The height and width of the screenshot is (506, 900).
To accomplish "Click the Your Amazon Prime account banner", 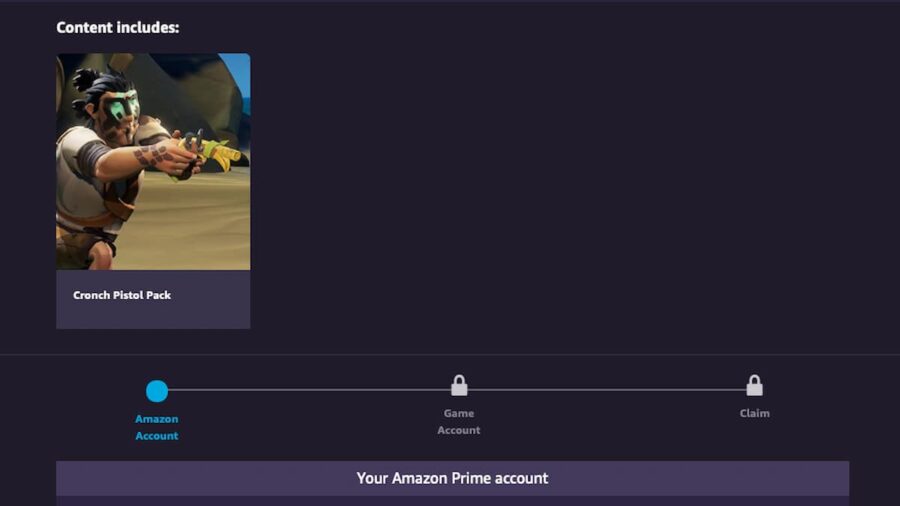I will click(452, 478).
